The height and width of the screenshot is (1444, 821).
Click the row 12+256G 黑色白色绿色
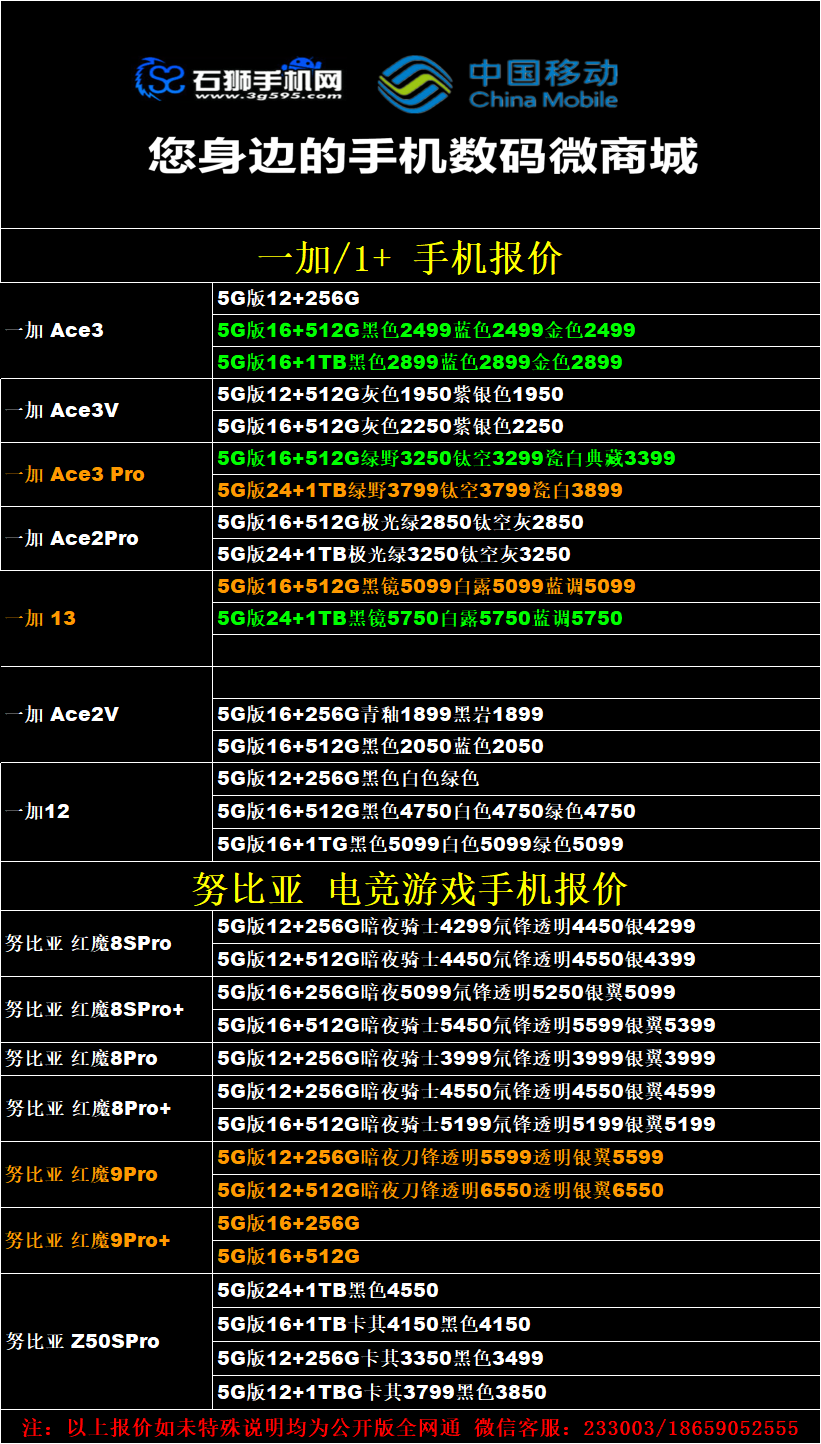pos(516,778)
